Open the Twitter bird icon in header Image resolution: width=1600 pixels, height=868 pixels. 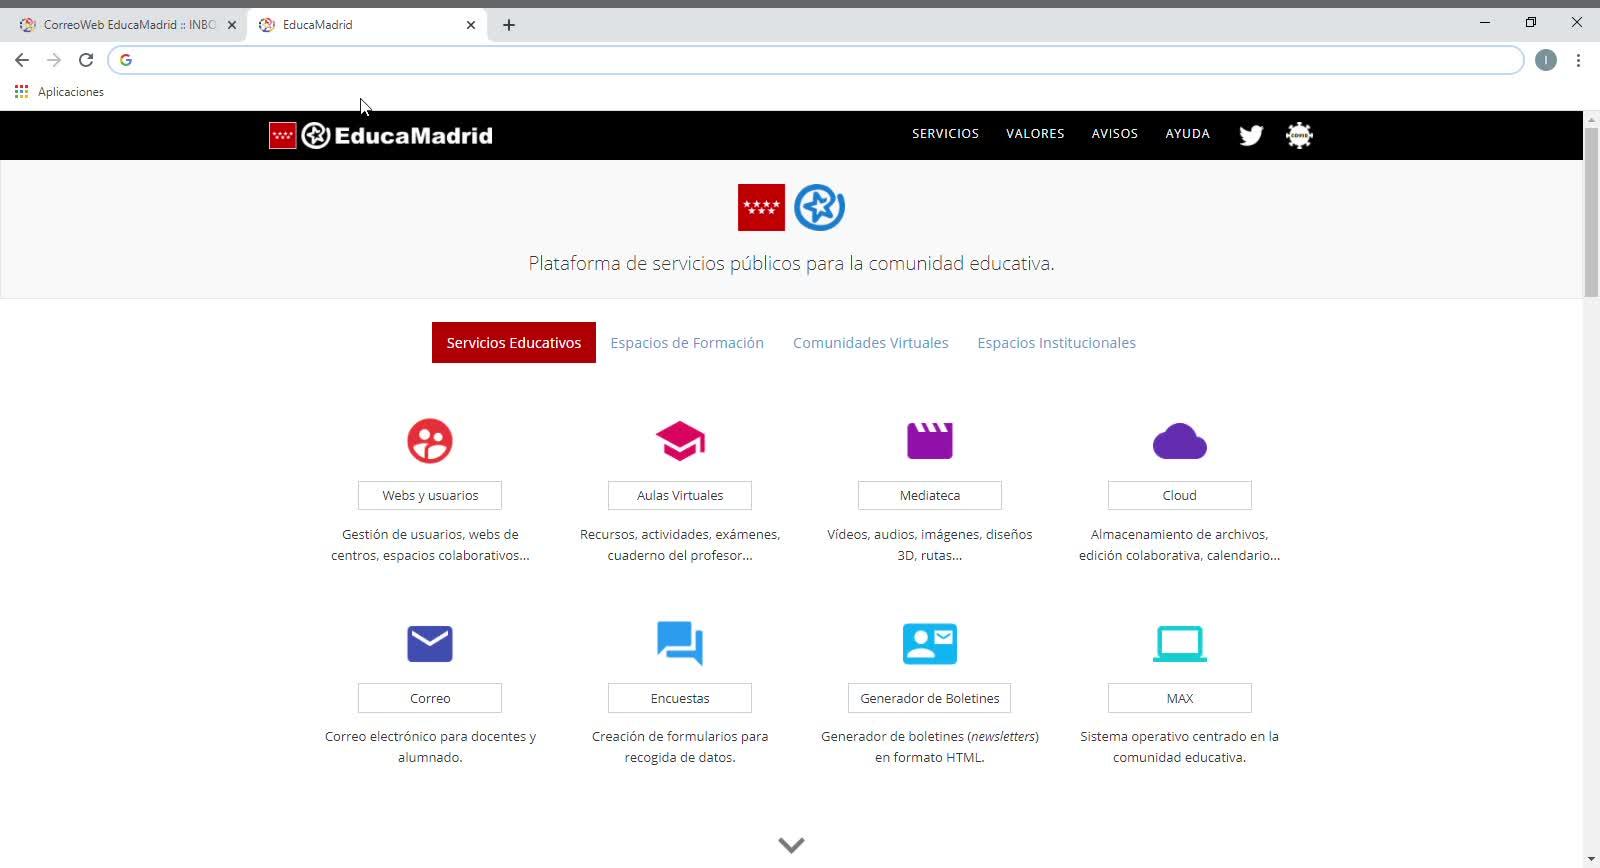[1251, 135]
